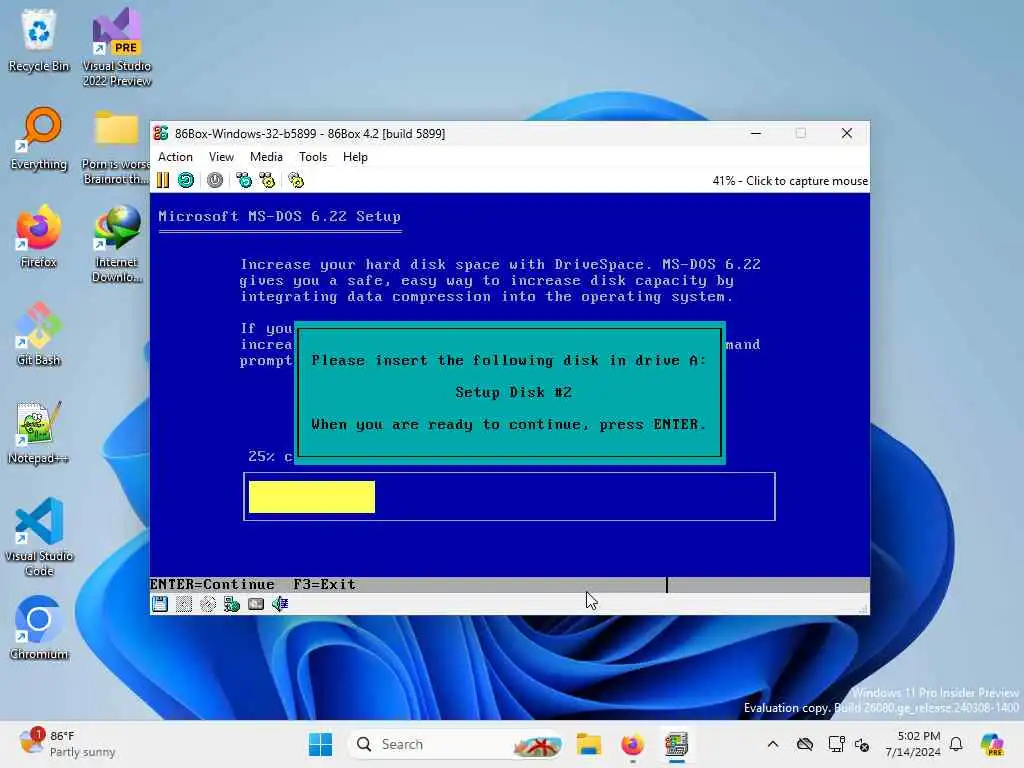The image size is (1024, 768).
Task: Select the Git Bash desktop shortcut
Action: [x=39, y=334]
